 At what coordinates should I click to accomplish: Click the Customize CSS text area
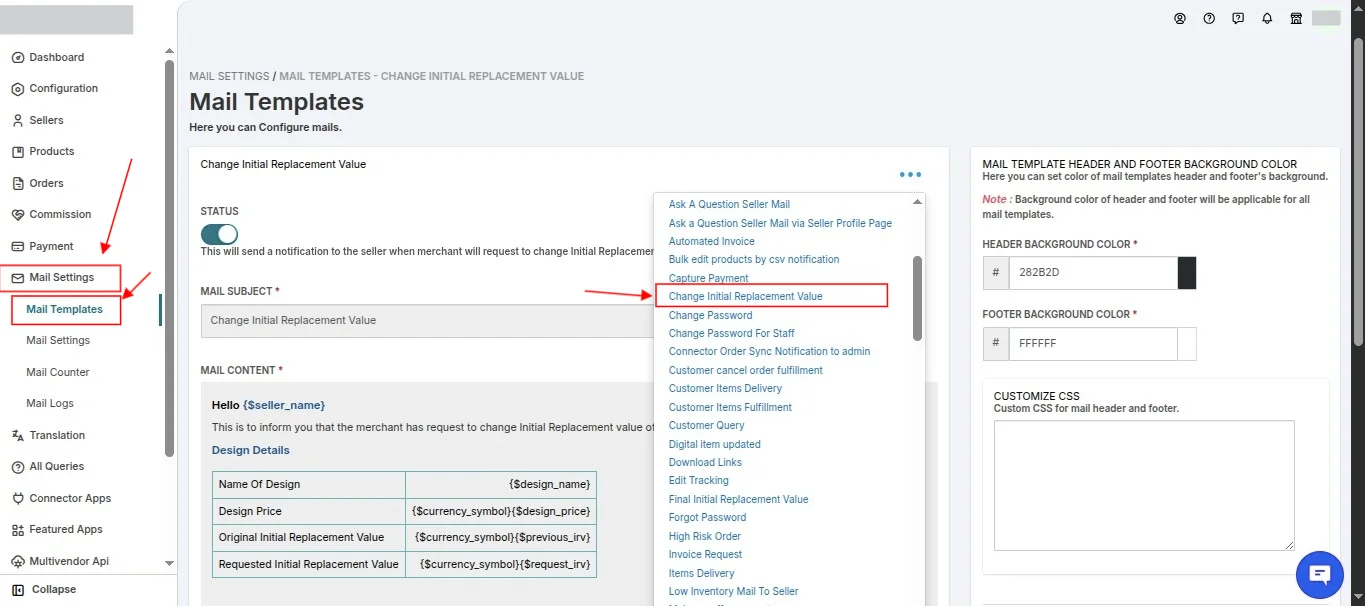click(x=1144, y=485)
